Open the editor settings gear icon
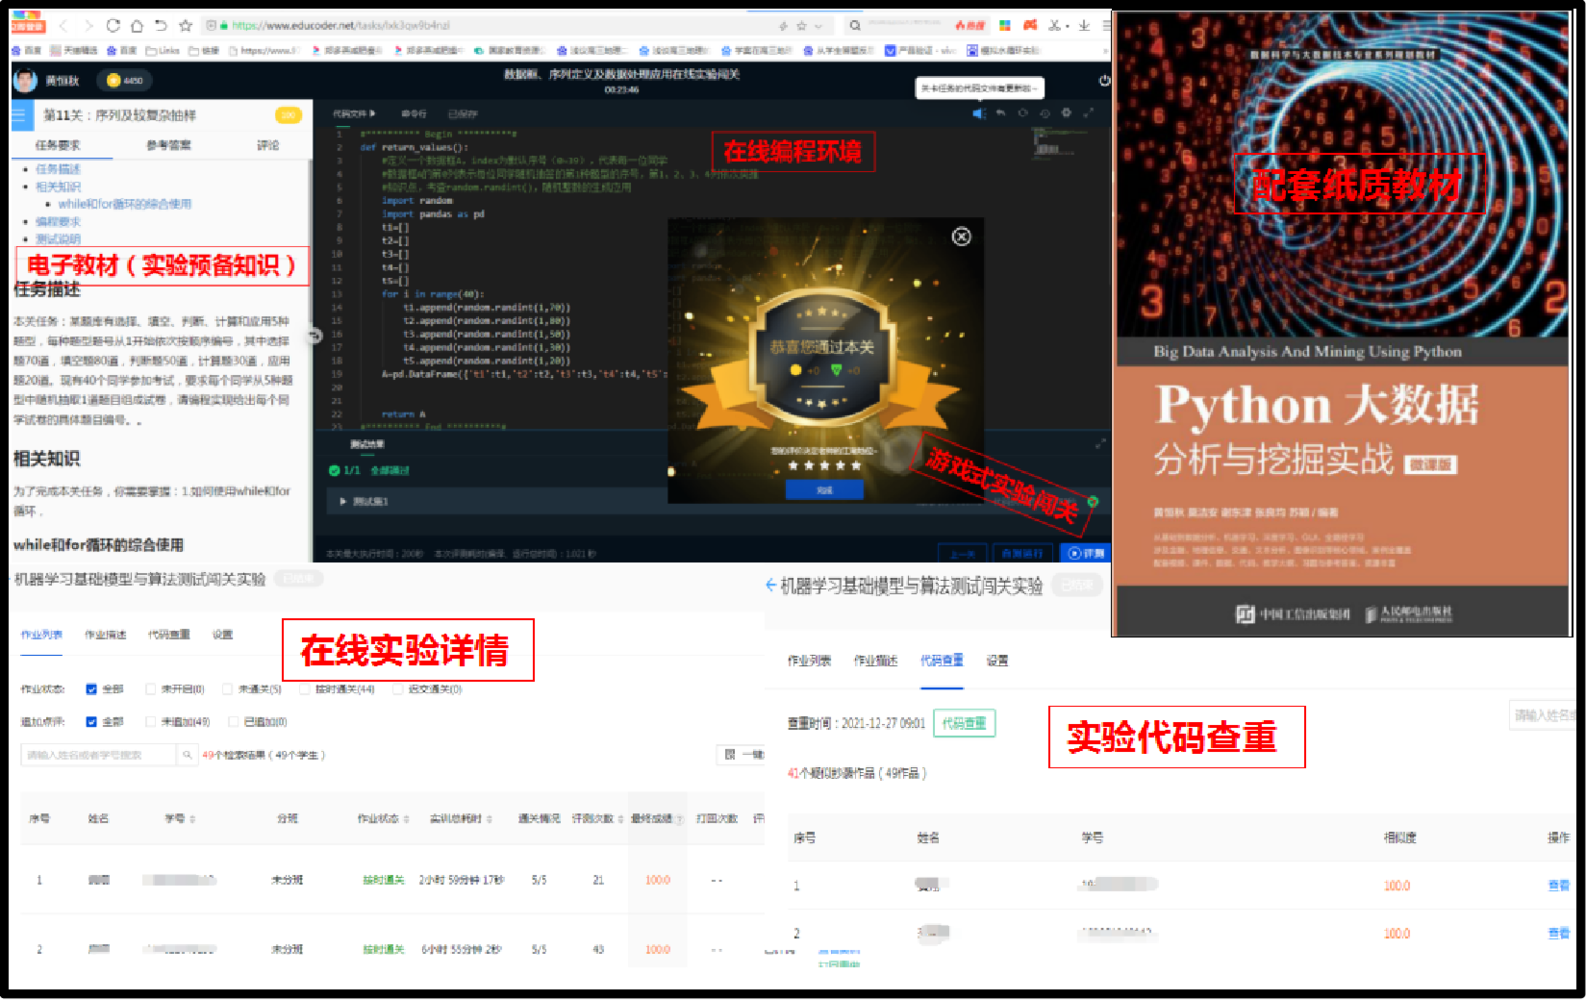Image resolution: width=1586 pixels, height=1000 pixels. point(1066,113)
